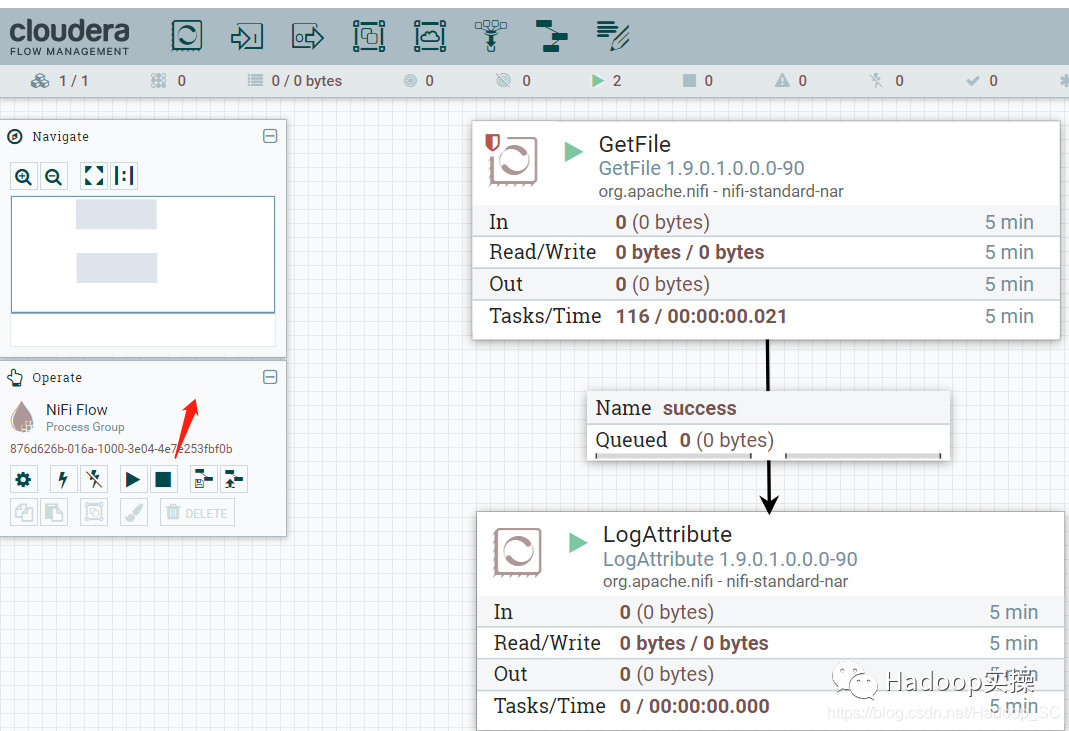Click the Fit to screen icon
1069x731 pixels.
point(93,176)
